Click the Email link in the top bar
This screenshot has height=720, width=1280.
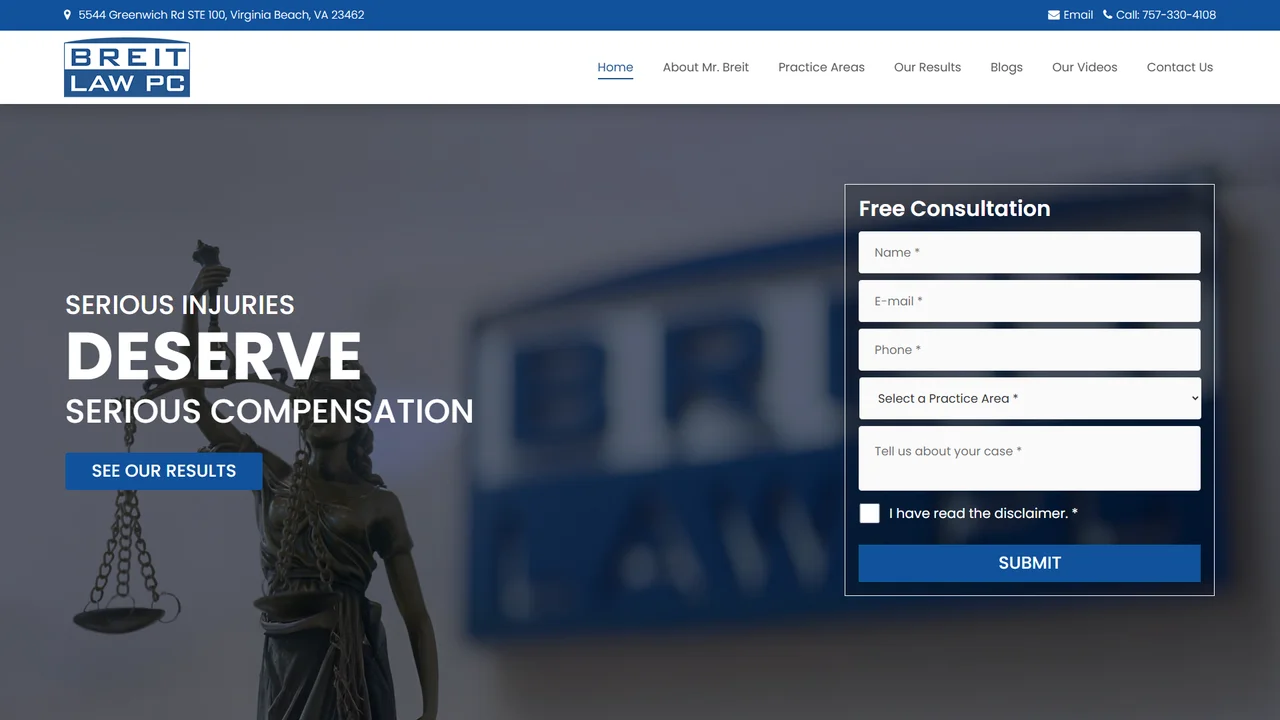coord(1078,15)
